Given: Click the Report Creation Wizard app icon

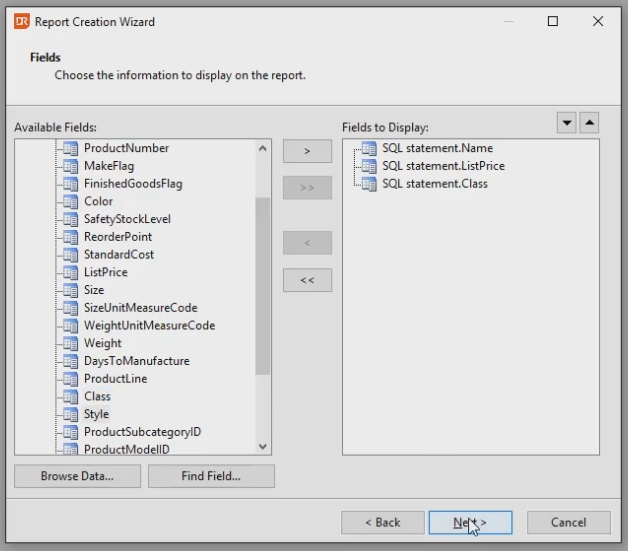Looking at the screenshot, I should point(21,21).
